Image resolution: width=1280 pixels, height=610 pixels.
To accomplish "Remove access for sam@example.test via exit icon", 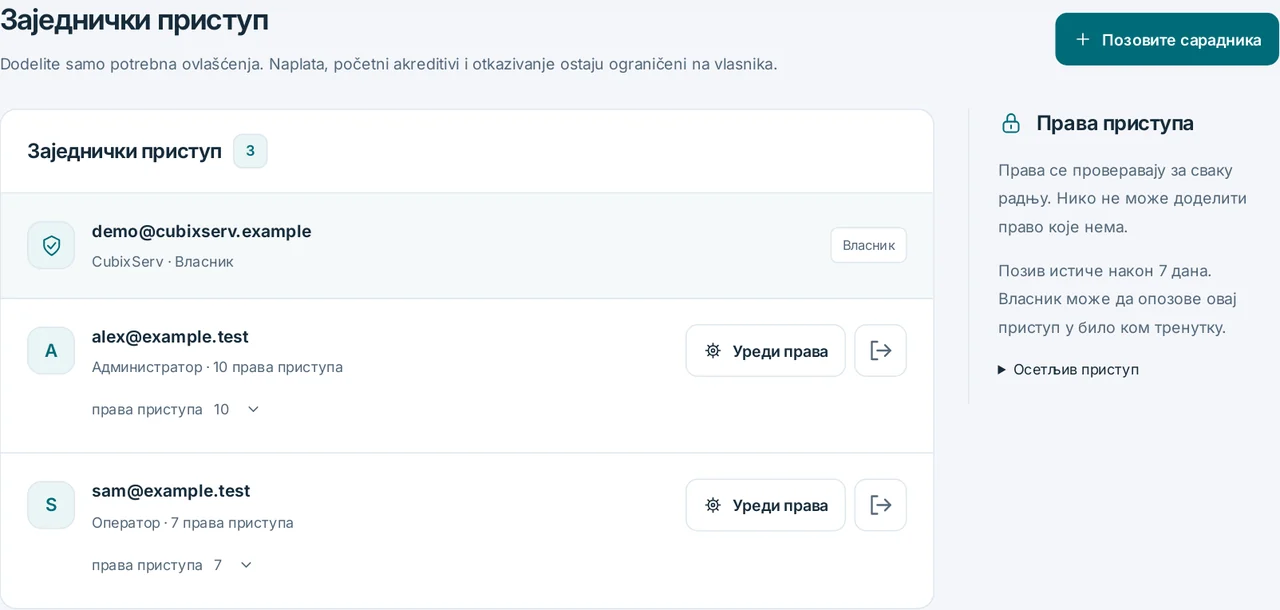I will point(880,505).
